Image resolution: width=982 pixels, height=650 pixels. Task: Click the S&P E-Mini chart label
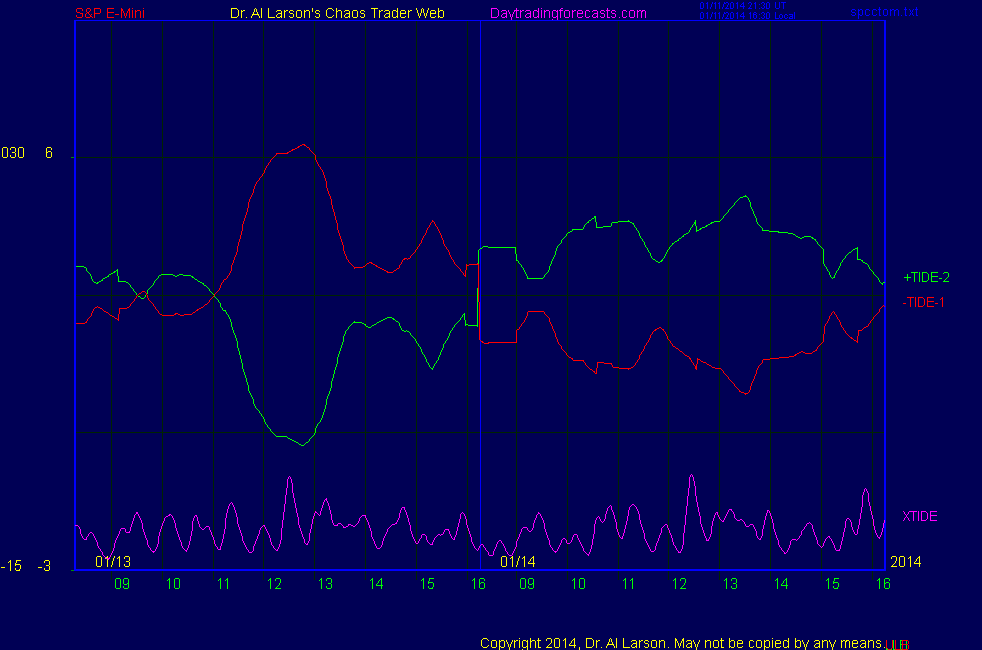click(x=110, y=13)
